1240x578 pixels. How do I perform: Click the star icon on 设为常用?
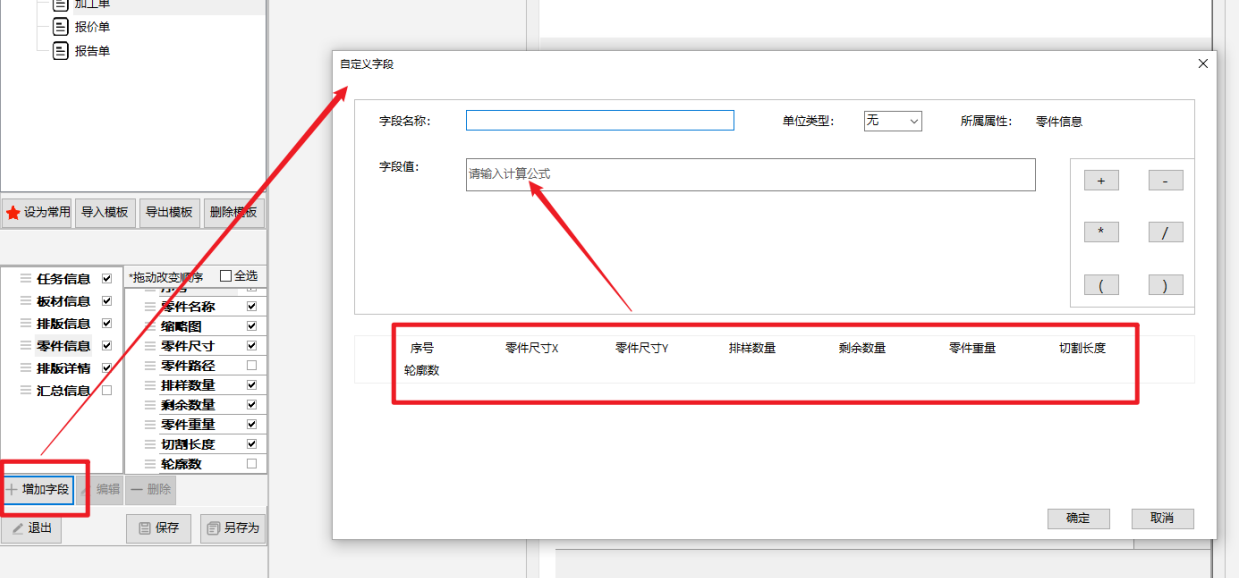13,213
